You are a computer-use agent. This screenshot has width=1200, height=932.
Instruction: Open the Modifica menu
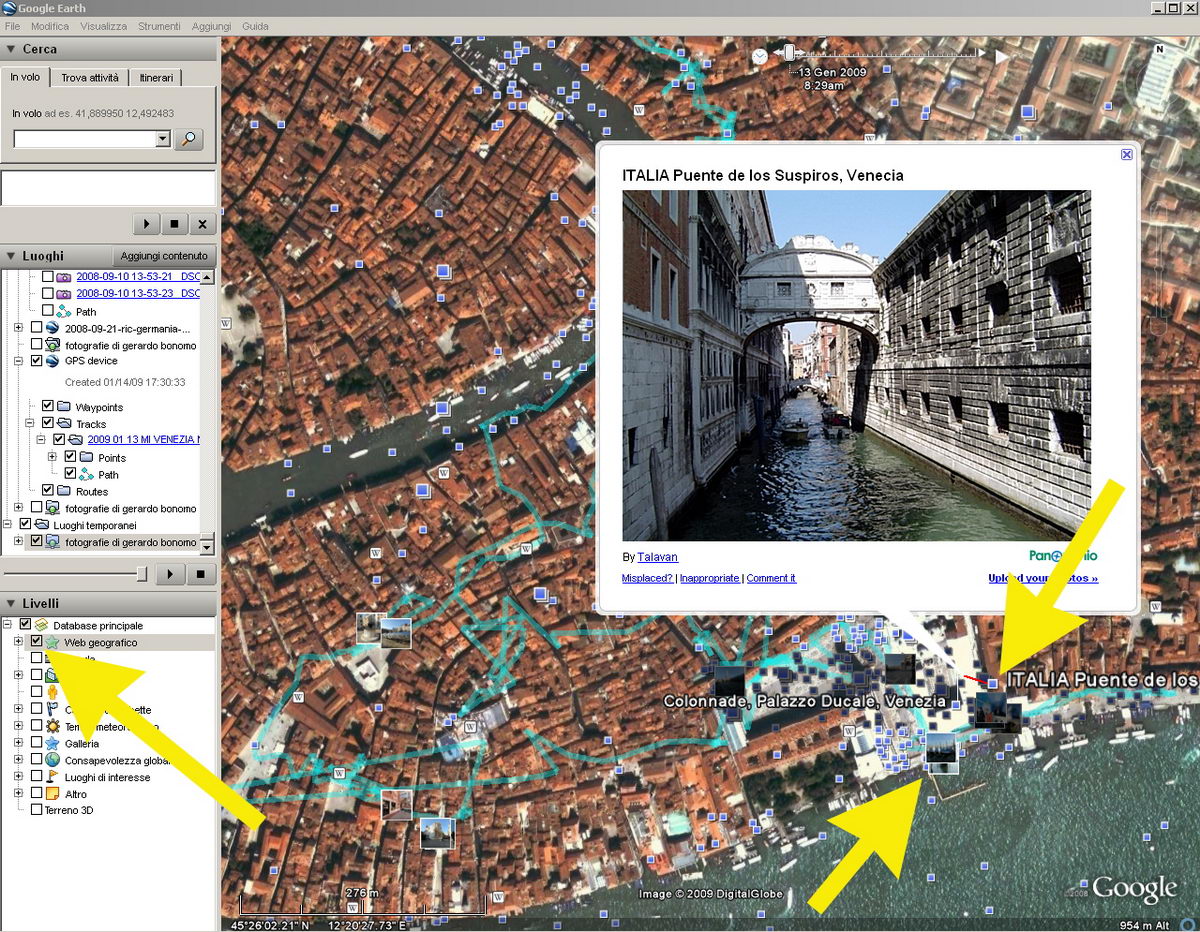pyautogui.click(x=50, y=26)
